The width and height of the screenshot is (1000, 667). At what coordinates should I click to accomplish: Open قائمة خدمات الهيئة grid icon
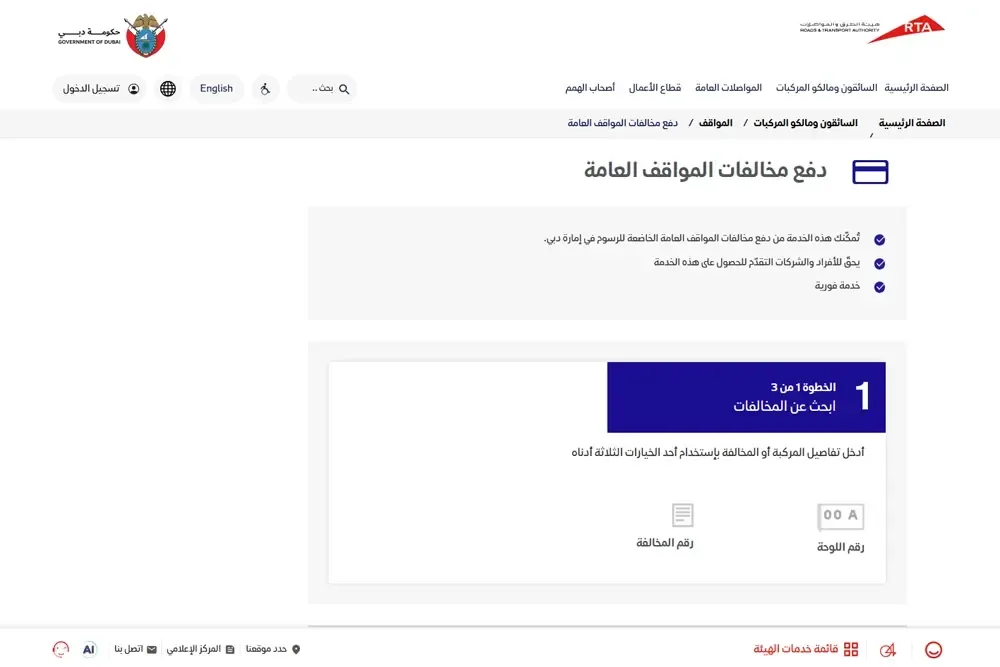851,649
